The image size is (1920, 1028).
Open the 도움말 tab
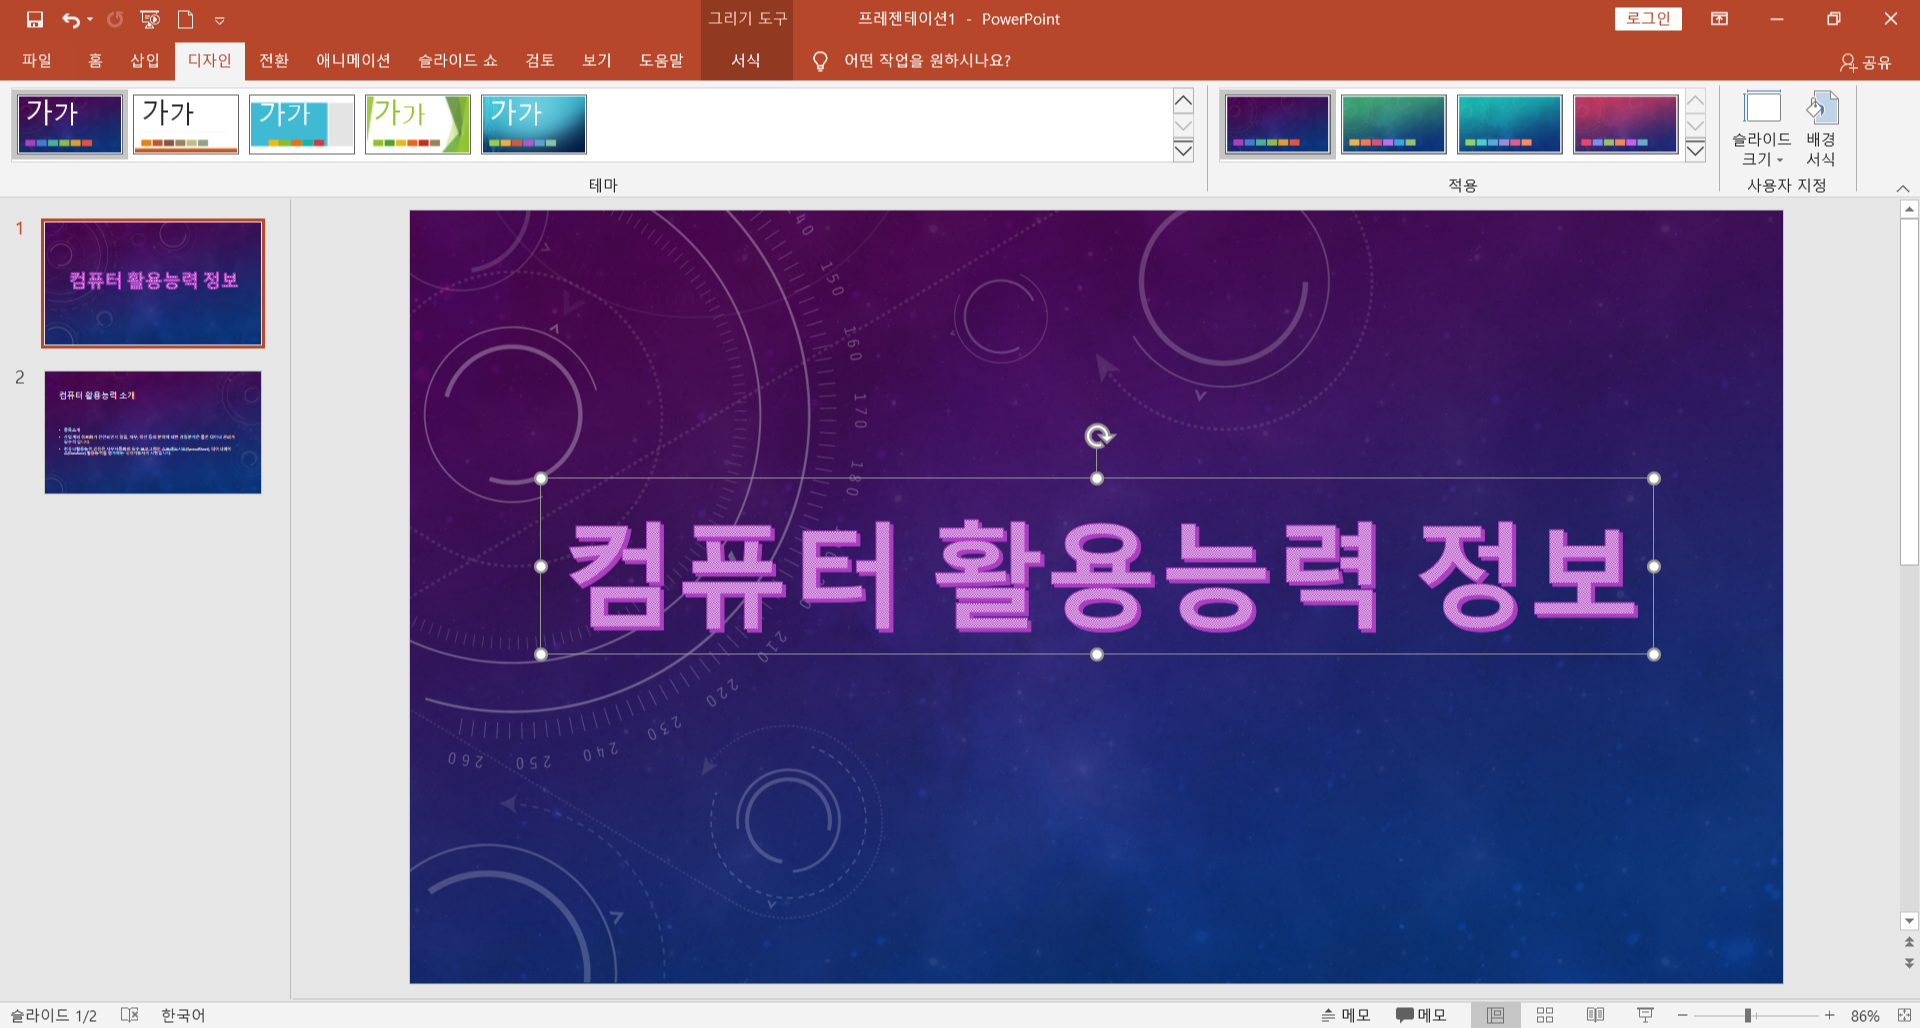click(x=661, y=61)
